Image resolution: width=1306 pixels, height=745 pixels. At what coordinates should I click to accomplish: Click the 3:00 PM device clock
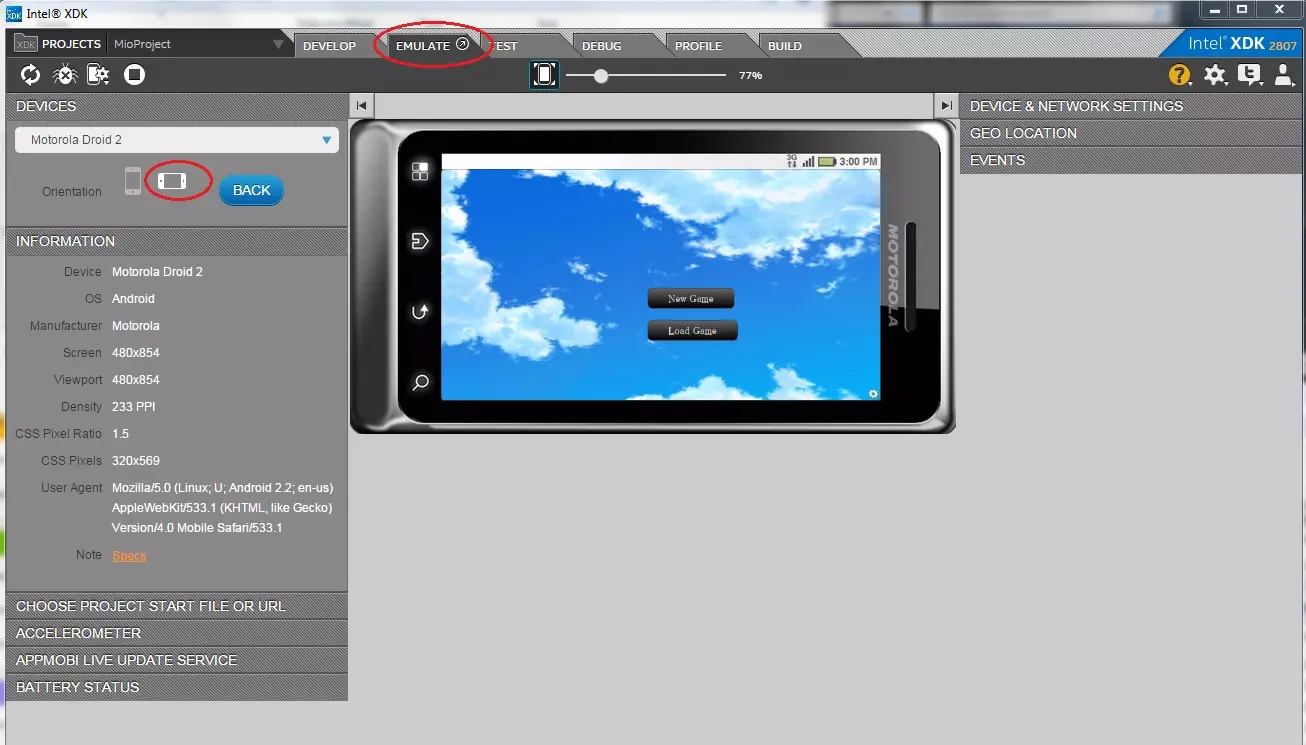point(859,161)
